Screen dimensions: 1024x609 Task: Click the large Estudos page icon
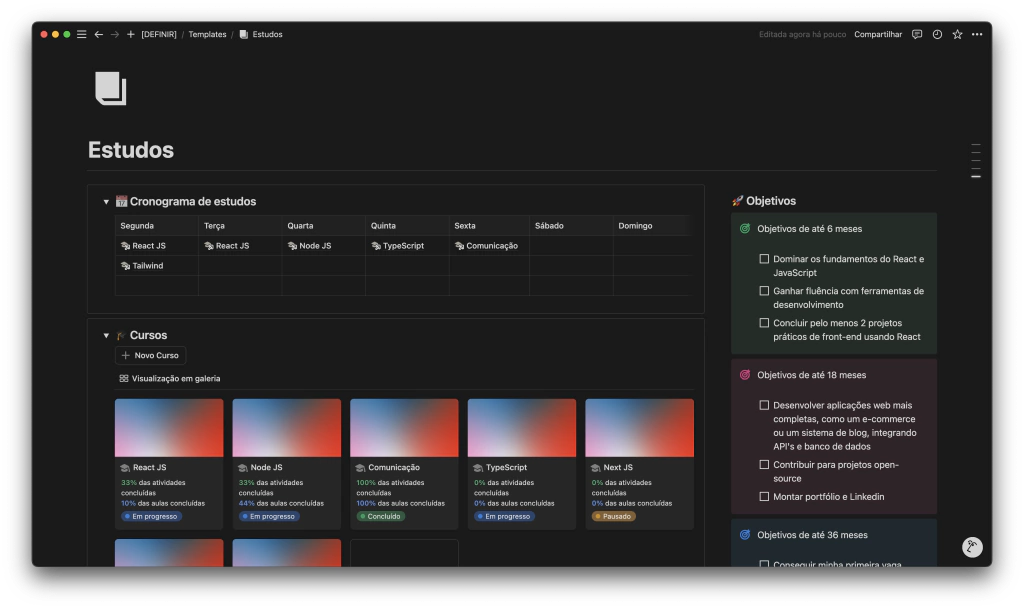110,89
